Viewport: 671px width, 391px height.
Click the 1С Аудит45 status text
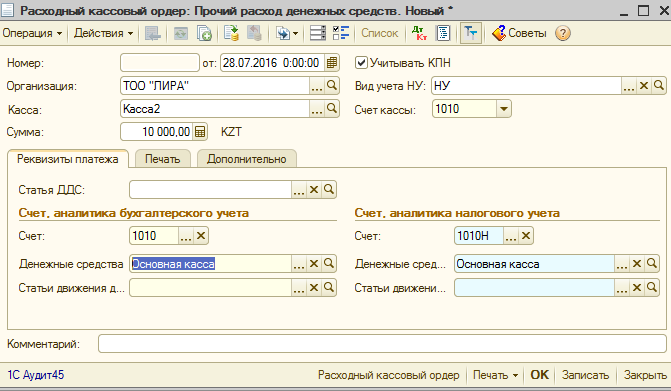(x=36, y=375)
